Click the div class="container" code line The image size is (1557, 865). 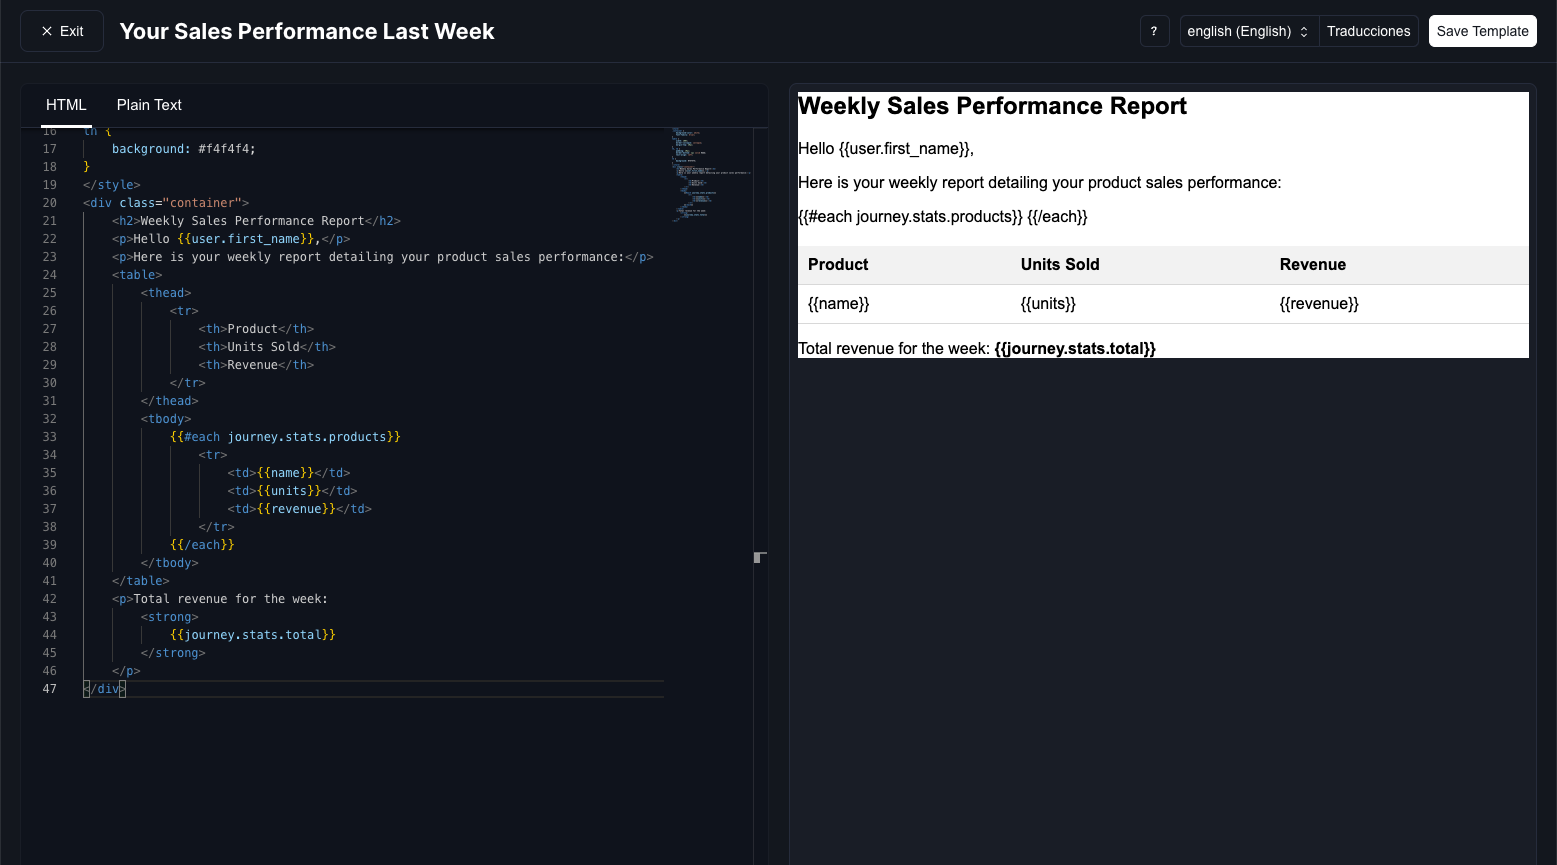166,203
